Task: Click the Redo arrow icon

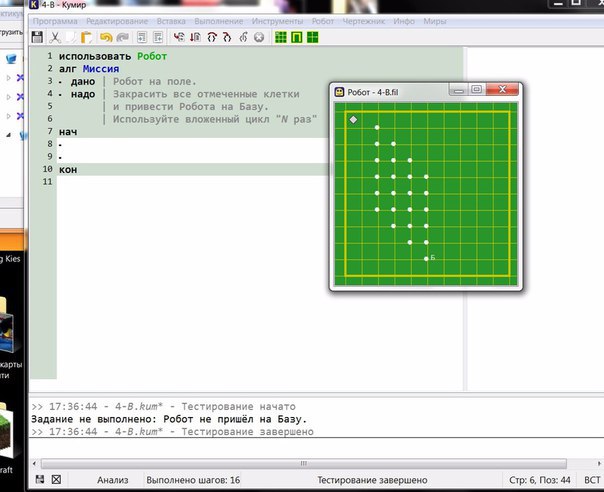Action: click(121, 38)
